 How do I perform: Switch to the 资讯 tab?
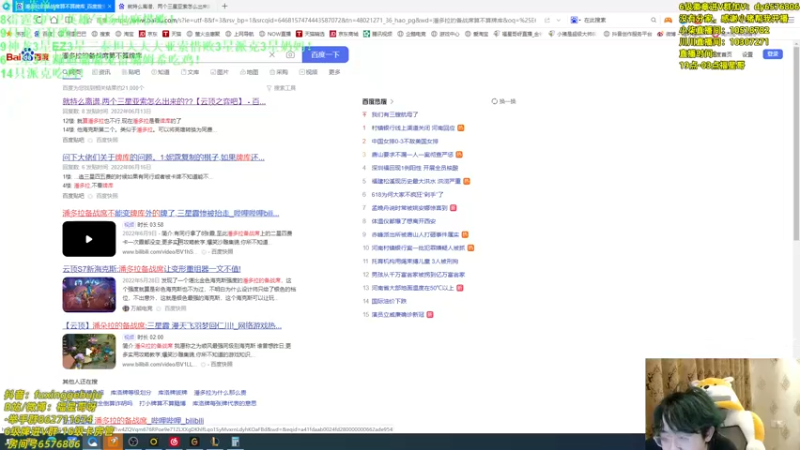(102, 72)
